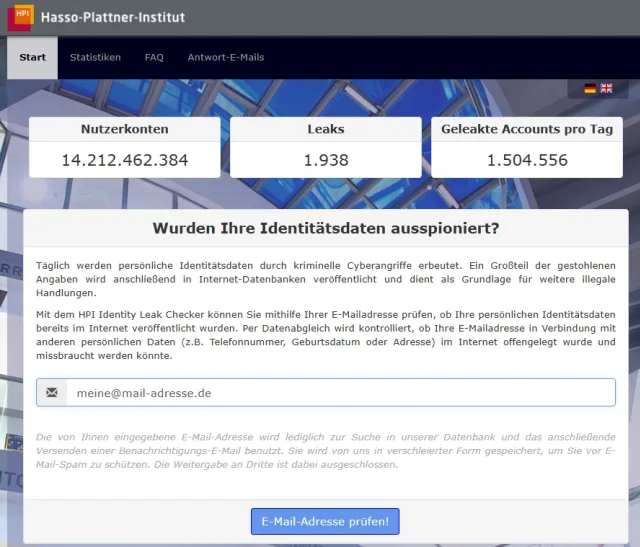Viewport: 640px width, 547px height.
Task: Click the HPI logo icon
Action: 21,18
